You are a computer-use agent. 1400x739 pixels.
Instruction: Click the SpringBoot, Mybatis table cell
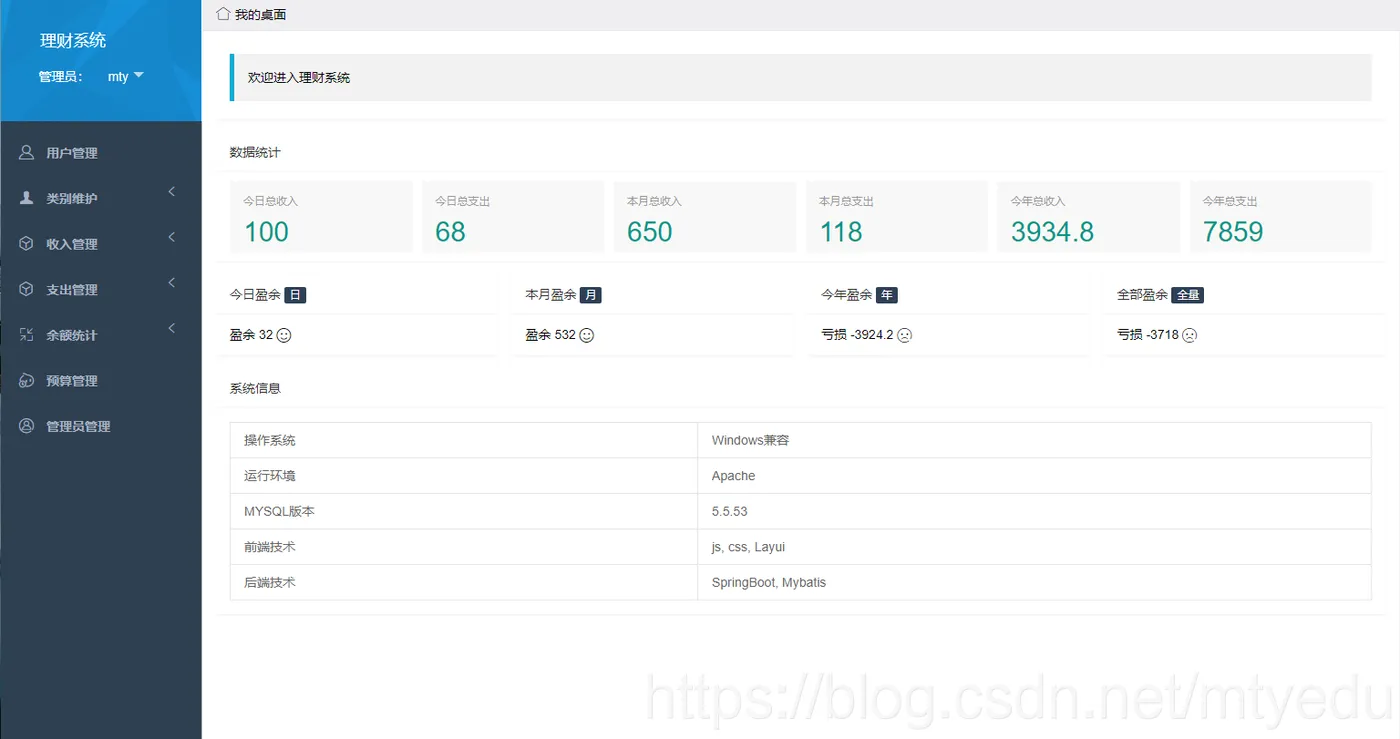pyautogui.click(x=1034, y=582)
